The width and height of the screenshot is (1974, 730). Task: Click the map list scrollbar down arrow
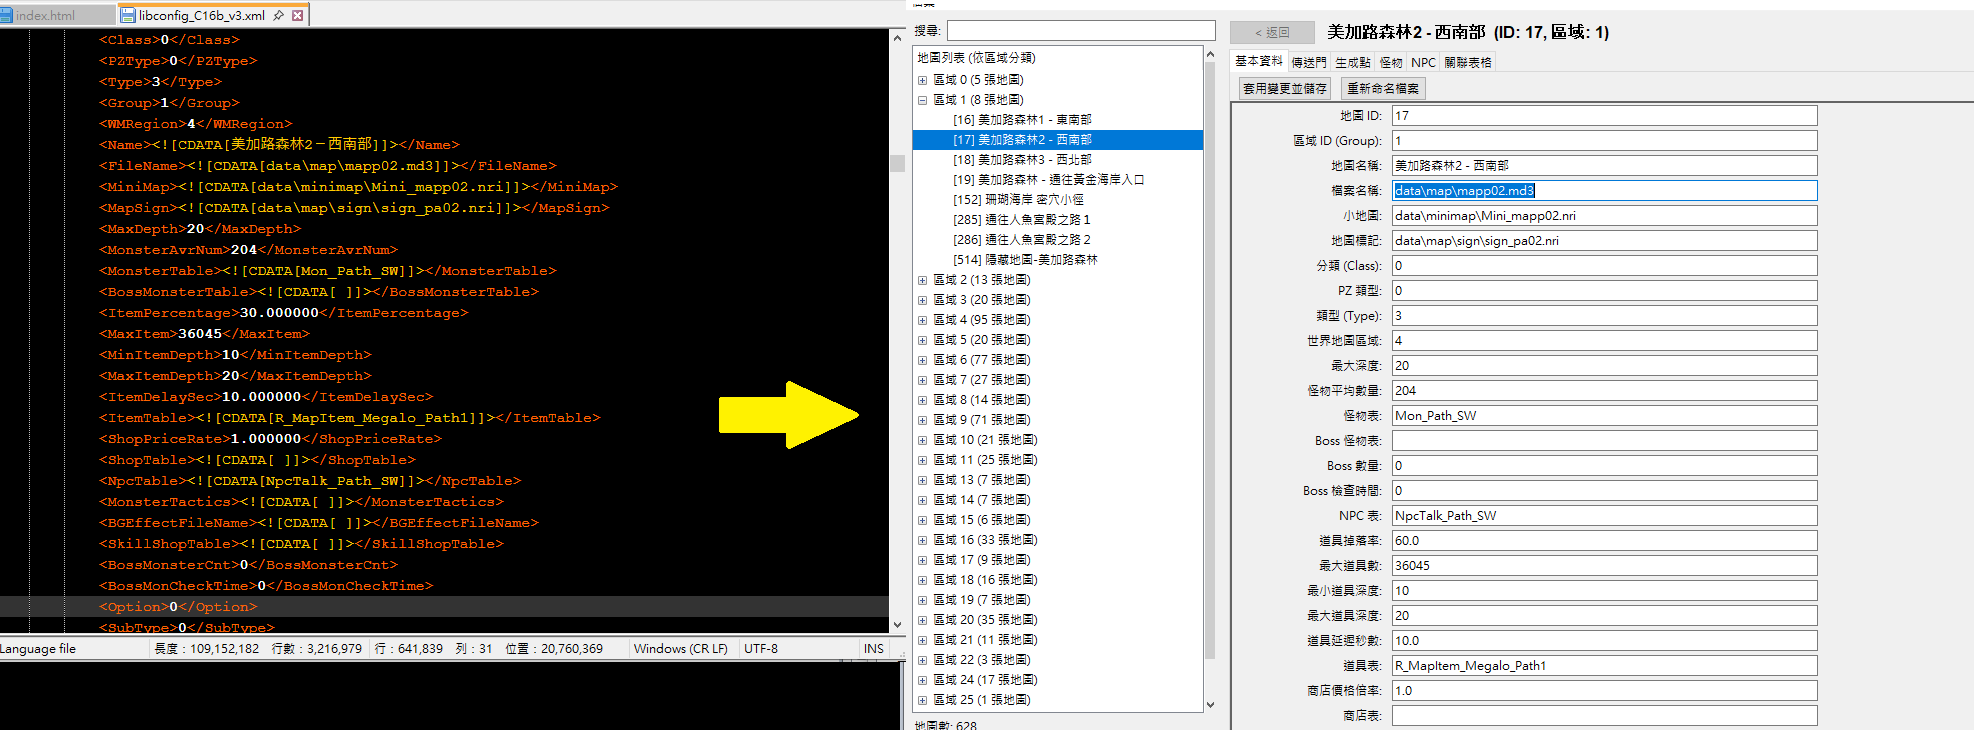click(1210, 704)
